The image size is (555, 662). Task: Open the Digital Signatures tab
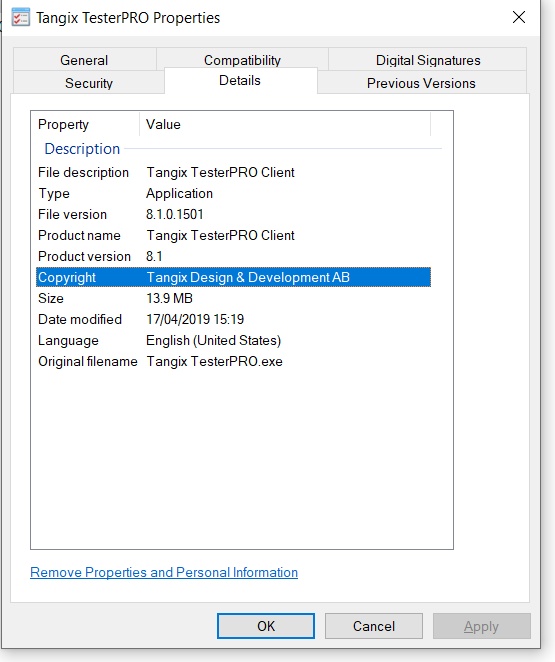click(x=428, y=60)
